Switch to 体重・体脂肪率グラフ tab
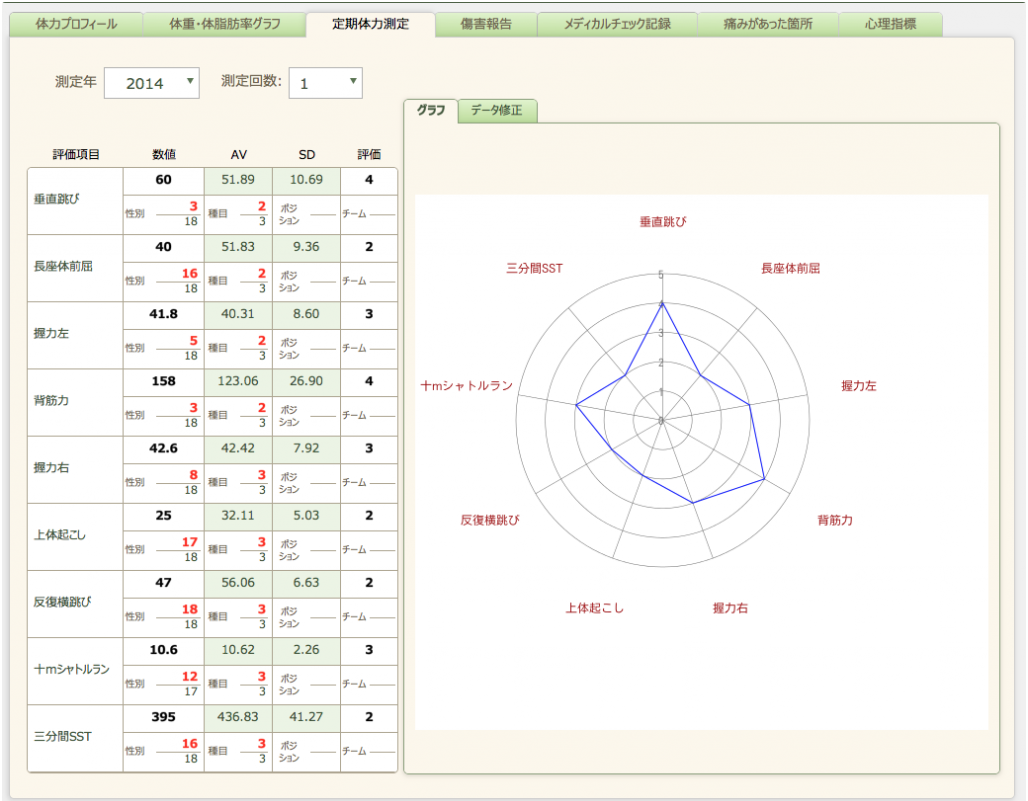The image size is (1028, 801). tap(225, 24)
